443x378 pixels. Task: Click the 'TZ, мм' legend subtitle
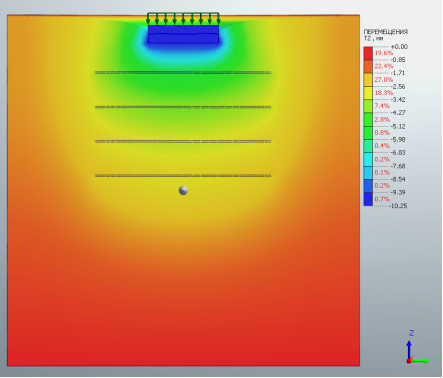tap(373, 39)
